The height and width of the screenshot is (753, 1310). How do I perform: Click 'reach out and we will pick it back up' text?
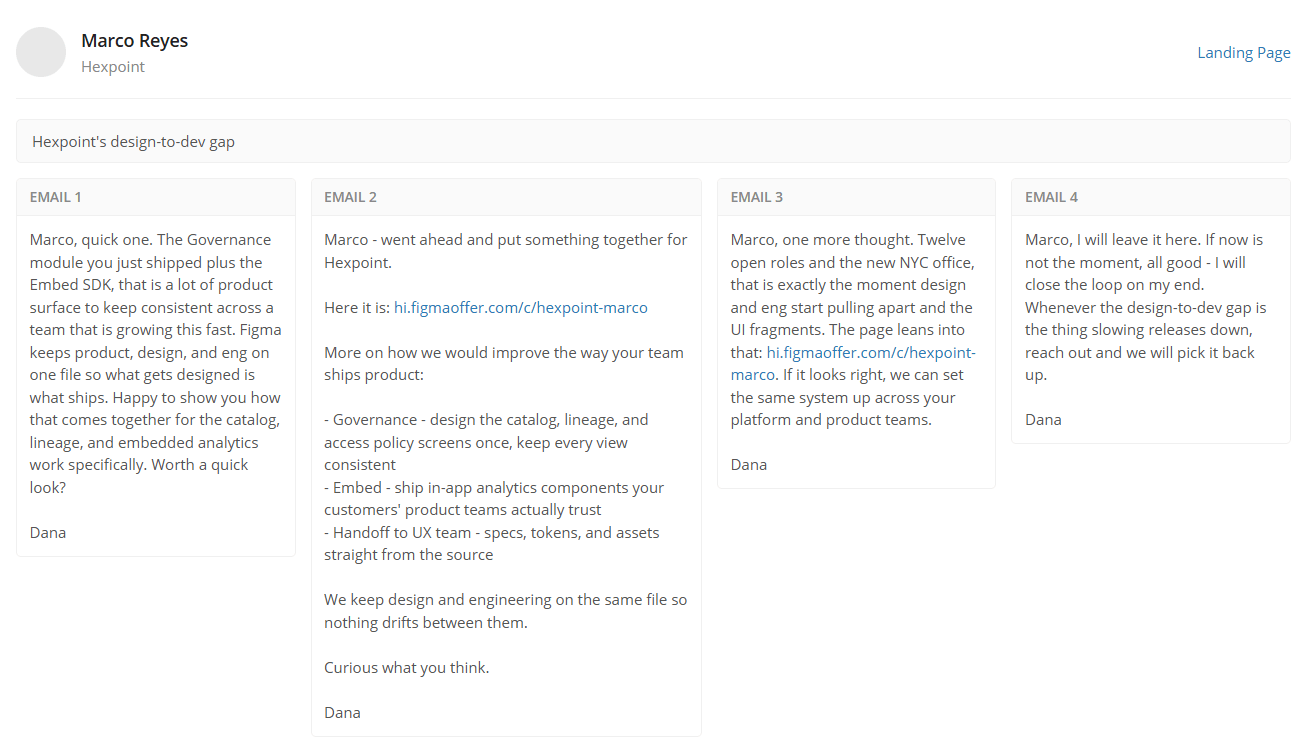pyautogui.click(x=1140, y=364)
